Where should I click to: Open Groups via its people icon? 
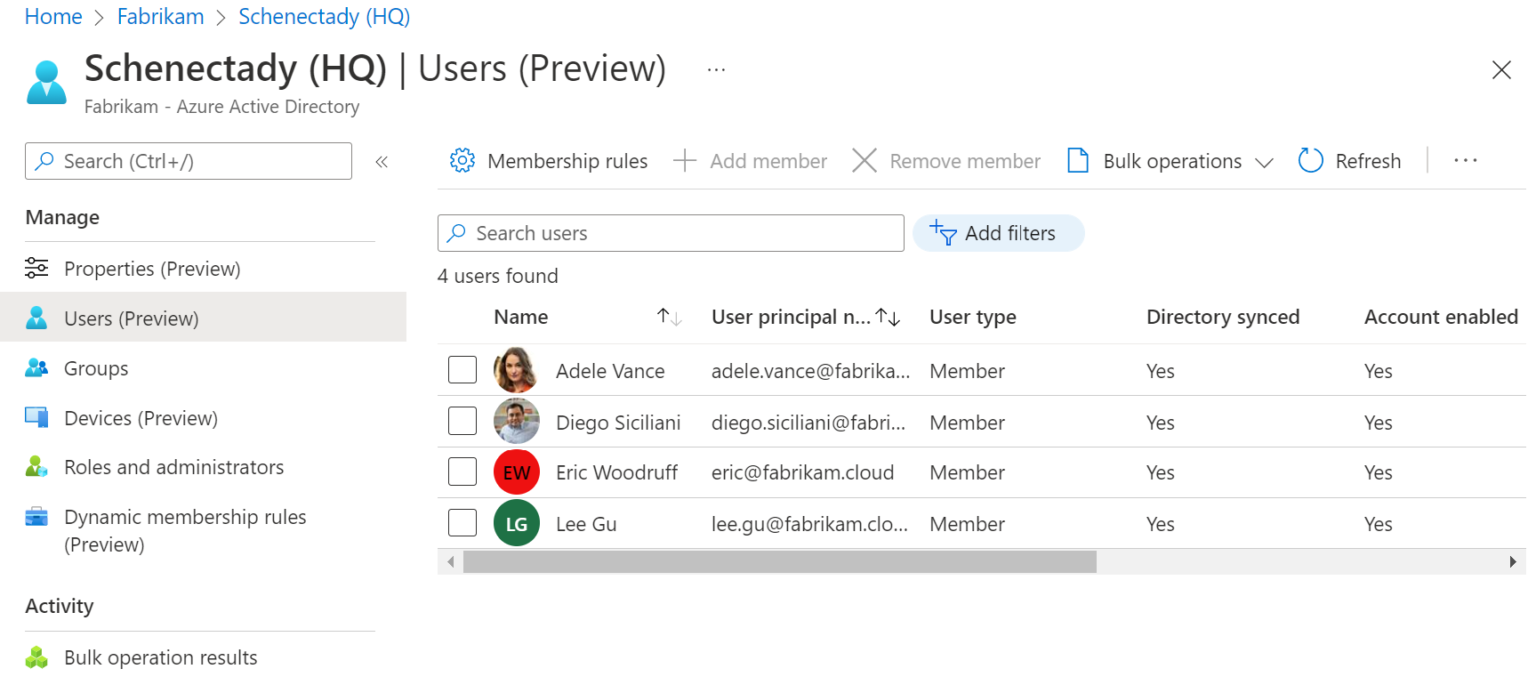(x=37, y=368)
